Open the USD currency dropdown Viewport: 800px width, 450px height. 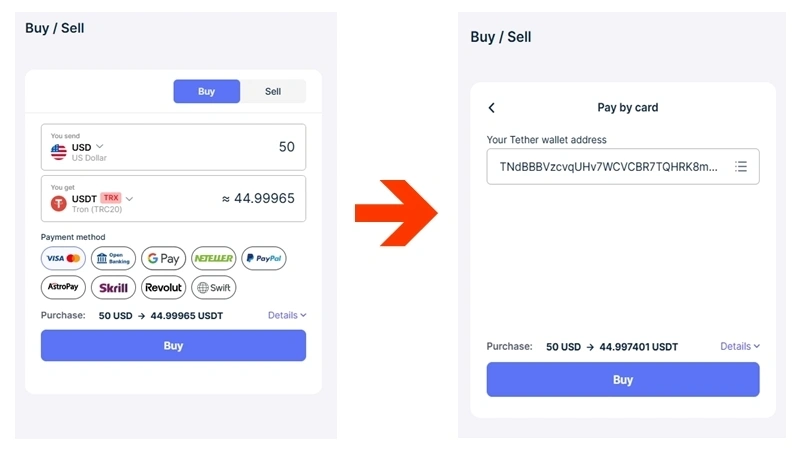coord(87,147)
